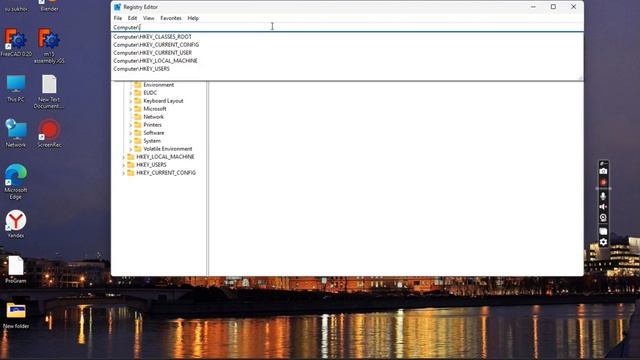Click into the registry address bar

(x=347, y=27)
